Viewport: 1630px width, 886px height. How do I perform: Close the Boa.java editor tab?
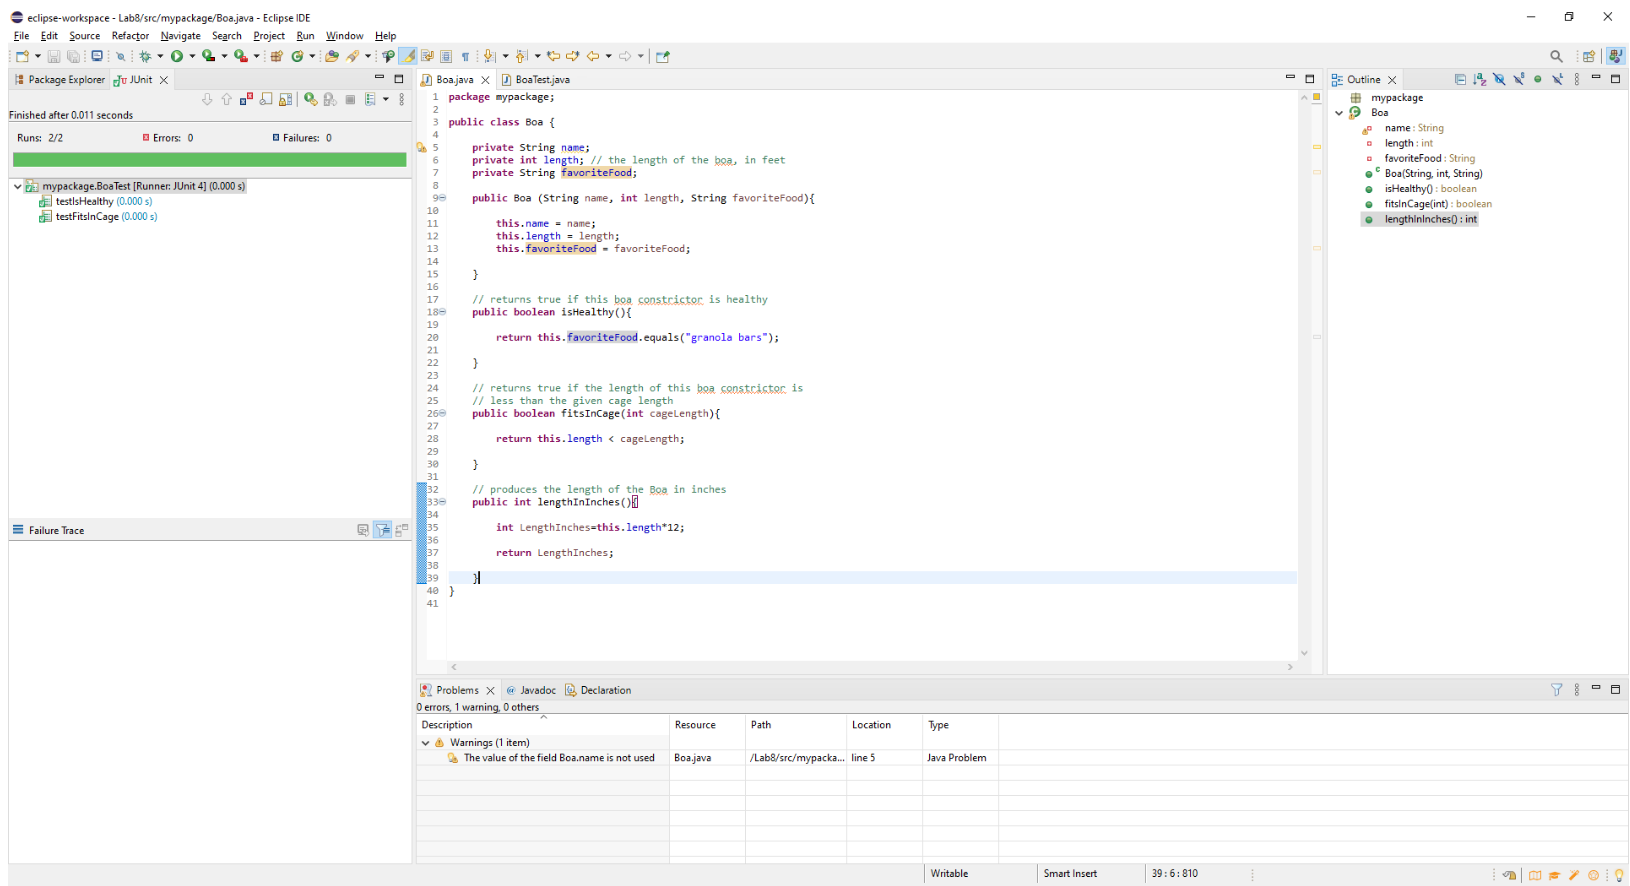tap(486, 79)
